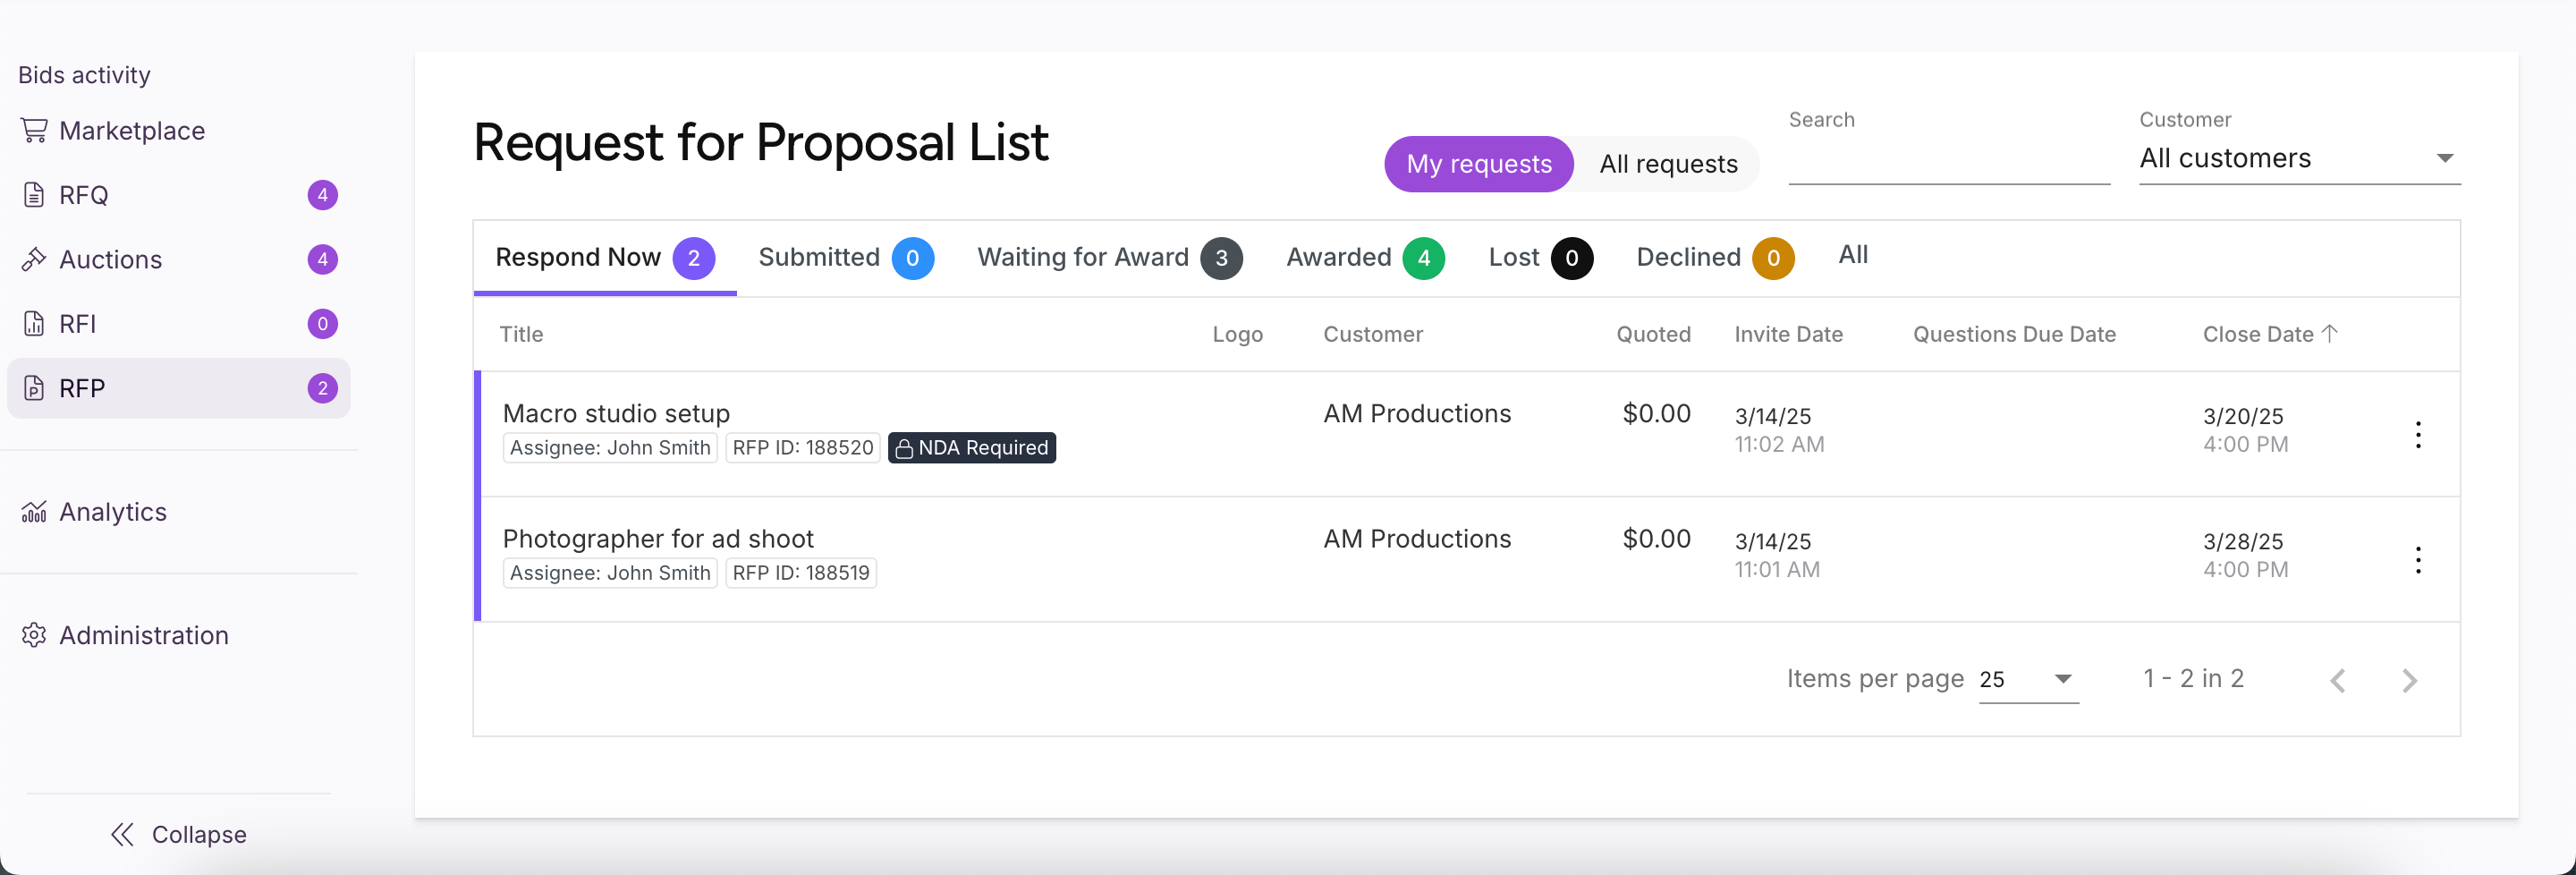Click the RFI document icon

(34, 324)
